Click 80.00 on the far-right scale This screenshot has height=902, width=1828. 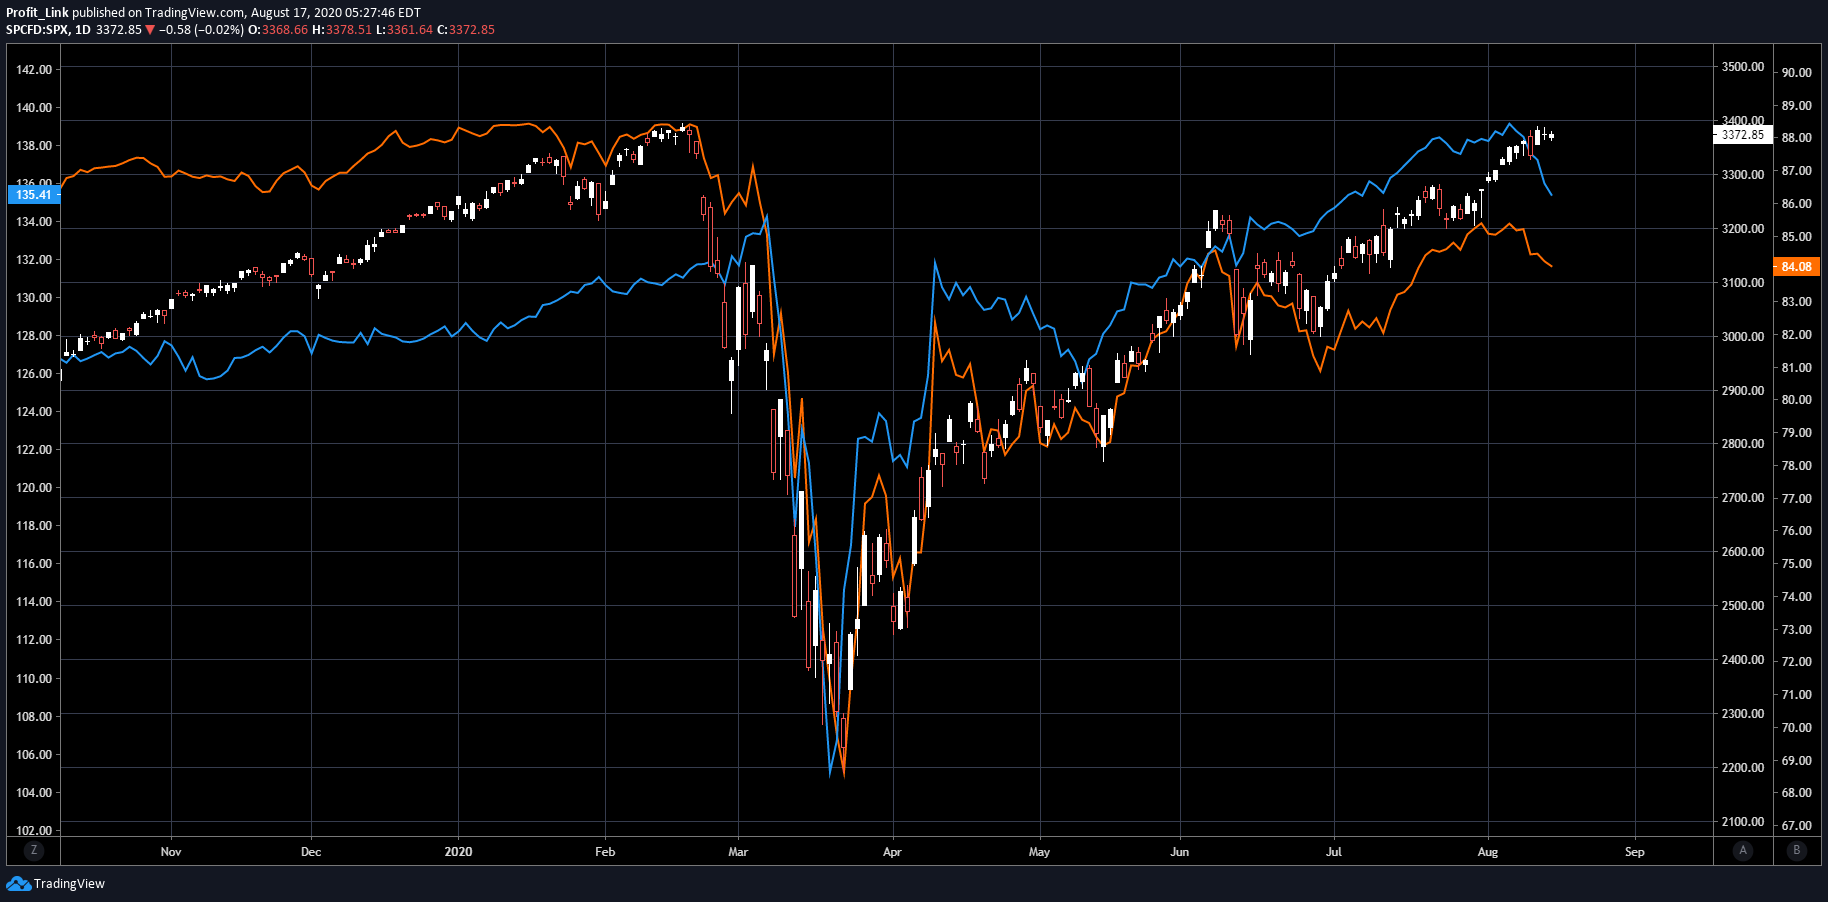[x=1797, y=400]
